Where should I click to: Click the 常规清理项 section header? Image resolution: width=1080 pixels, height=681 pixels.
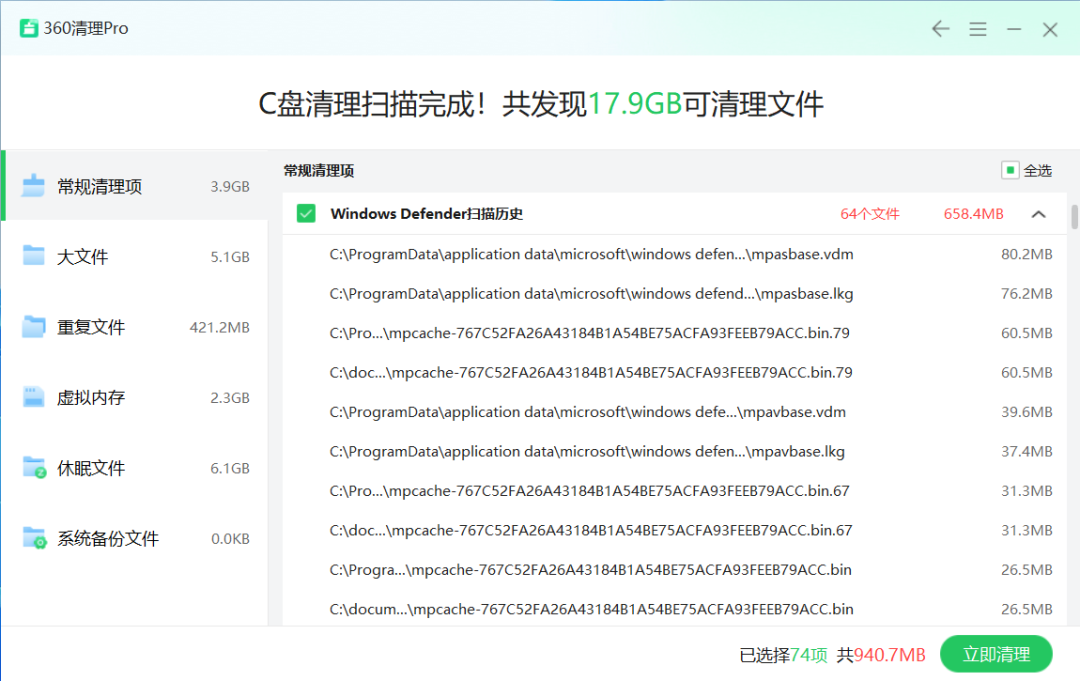[319, 171]
